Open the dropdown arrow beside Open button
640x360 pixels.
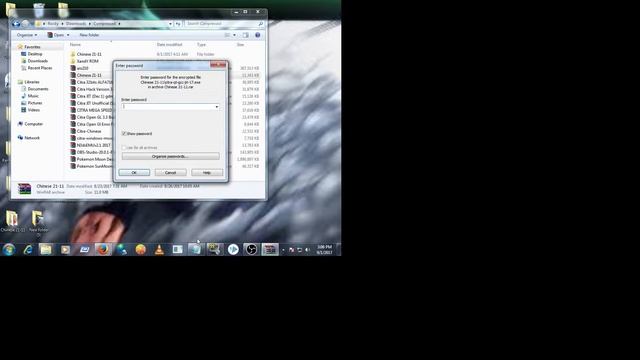pyautogui.click(x=68, y=35)
